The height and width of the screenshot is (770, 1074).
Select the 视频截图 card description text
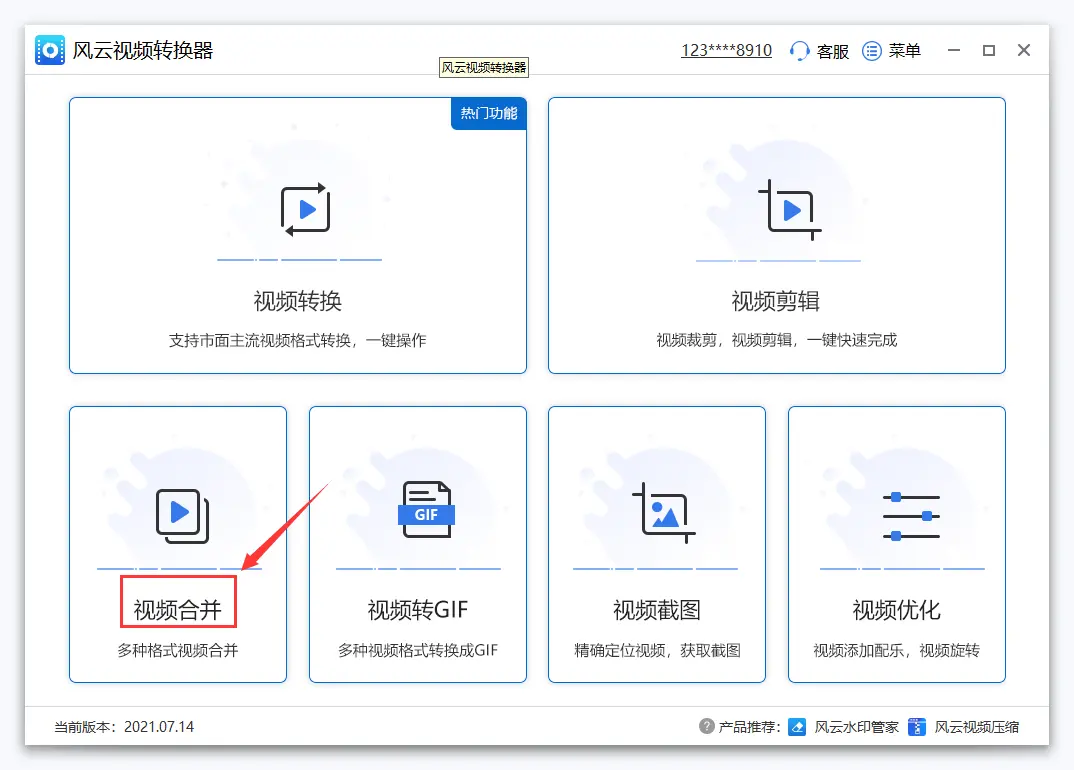(656, 649)
